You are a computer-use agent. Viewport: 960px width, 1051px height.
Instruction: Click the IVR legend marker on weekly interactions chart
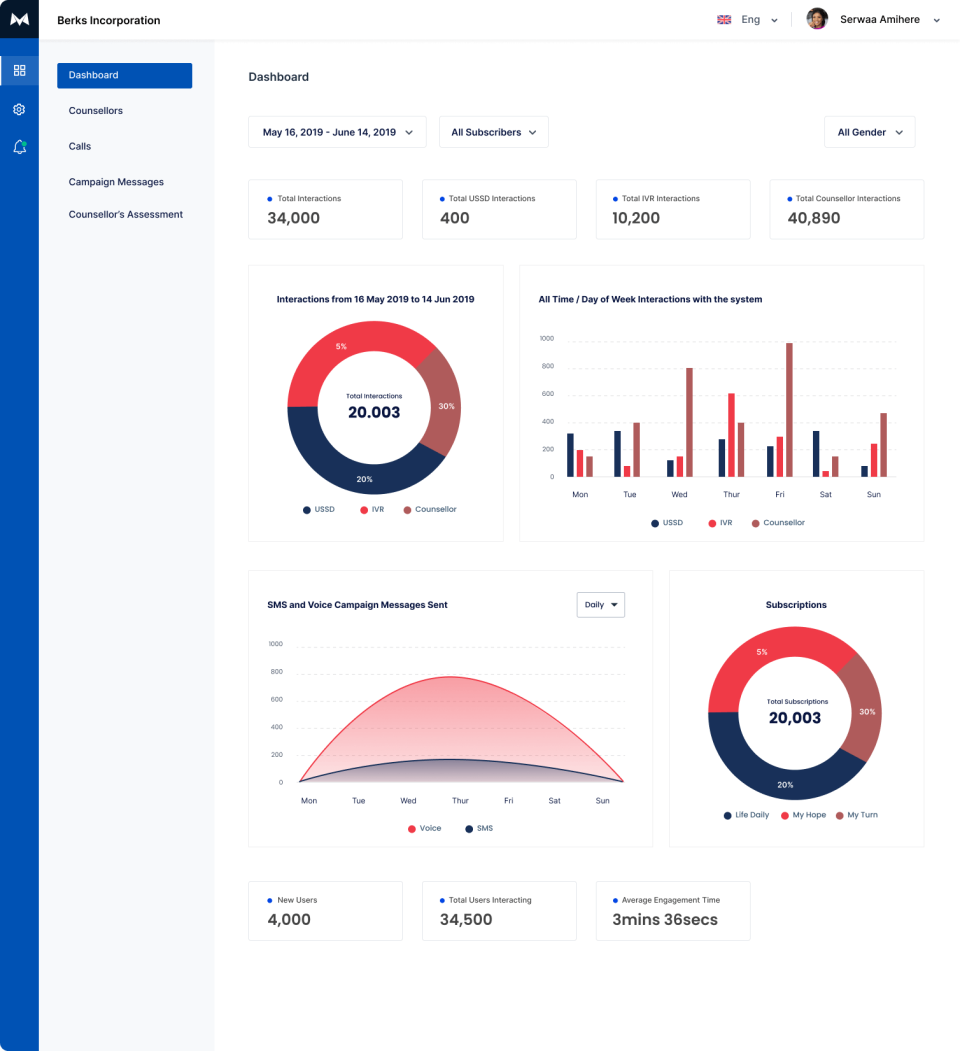tap(711, 522)
